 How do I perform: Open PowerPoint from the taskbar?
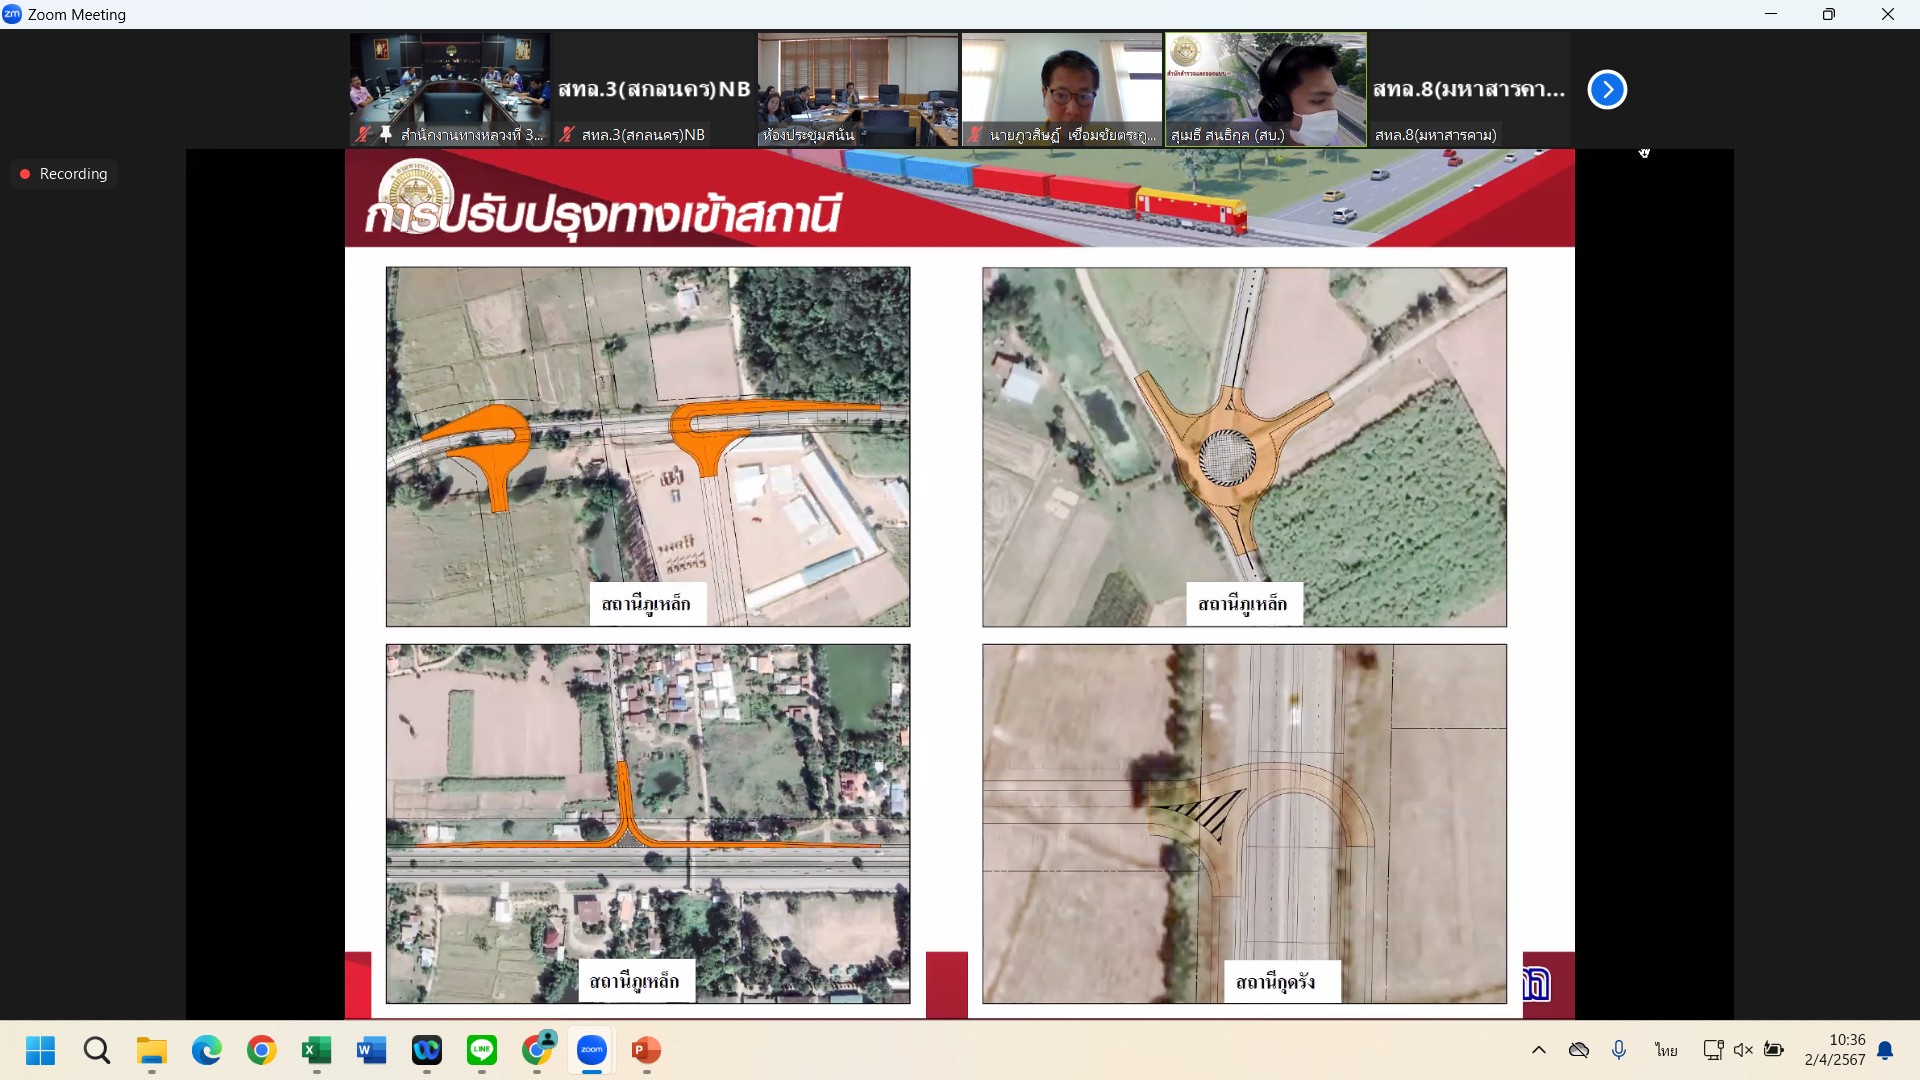646,1050
